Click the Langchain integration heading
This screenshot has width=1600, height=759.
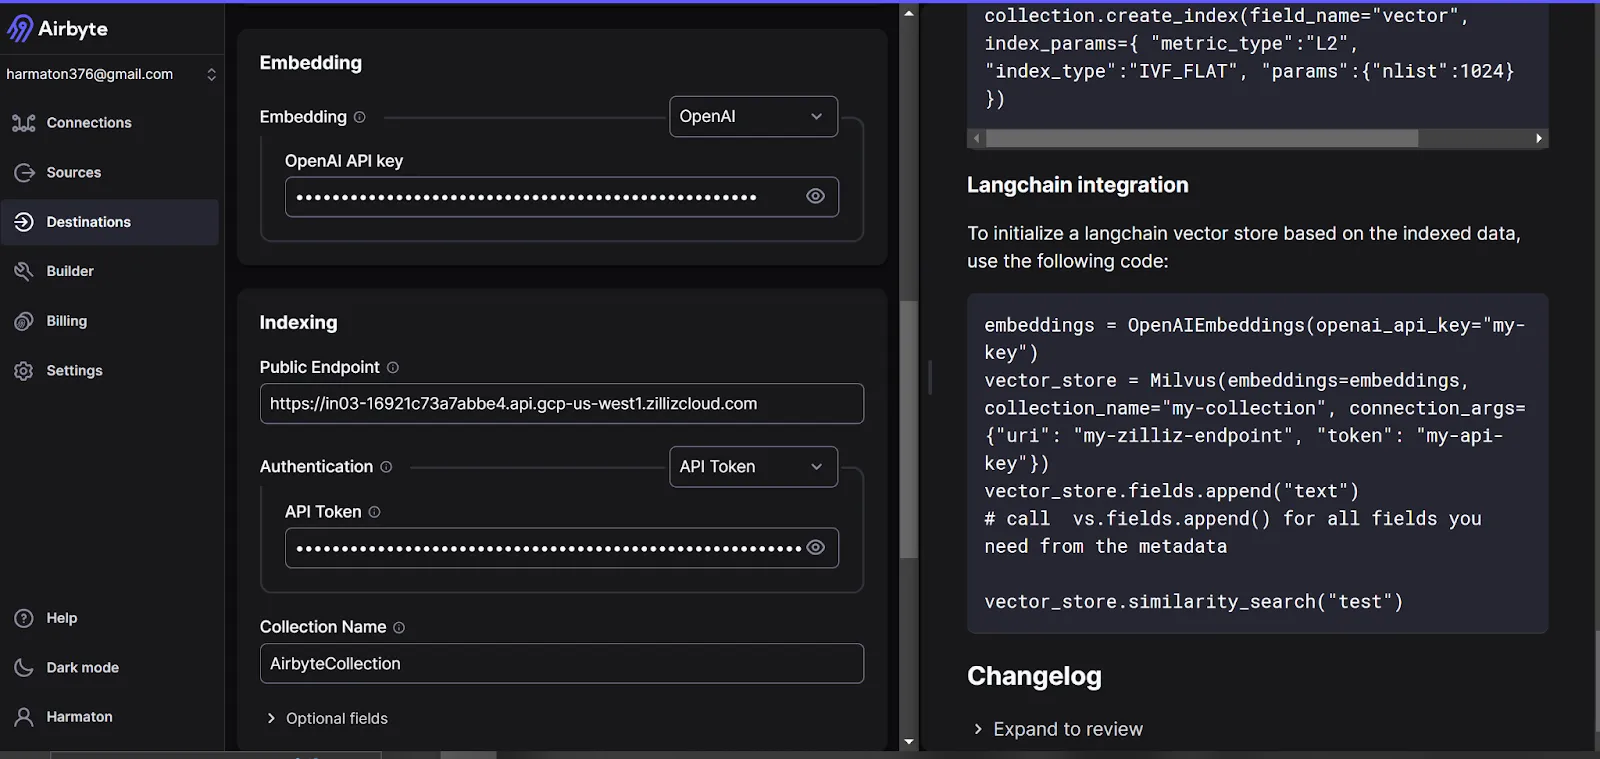tap(1078, 185)
